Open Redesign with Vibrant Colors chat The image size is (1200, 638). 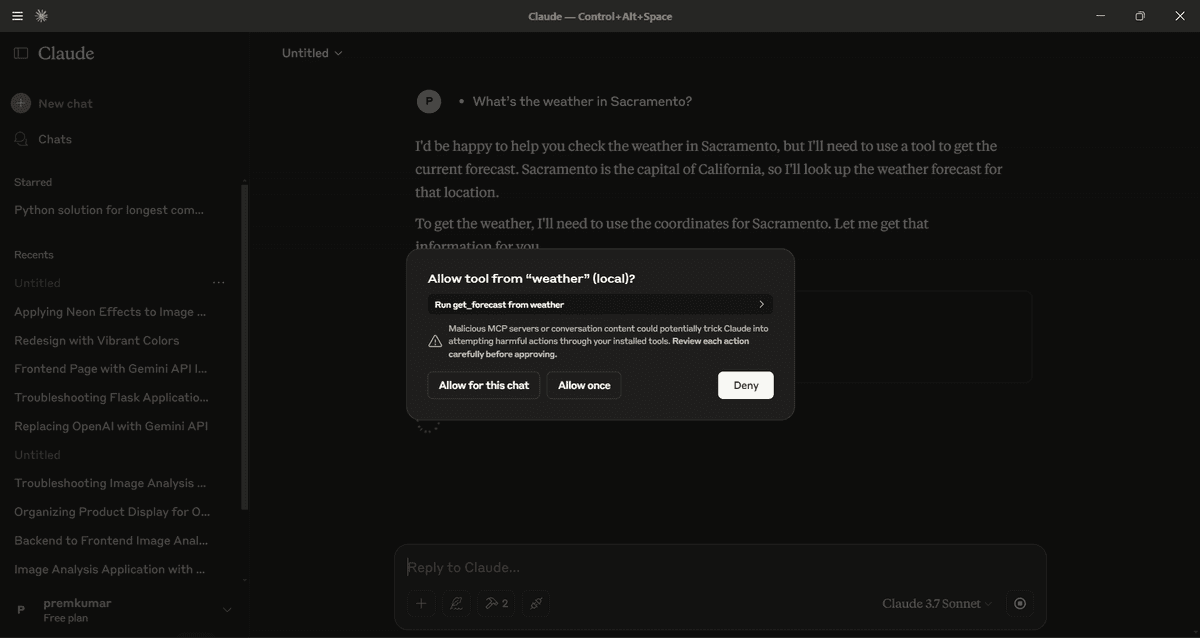coord(97,340)
